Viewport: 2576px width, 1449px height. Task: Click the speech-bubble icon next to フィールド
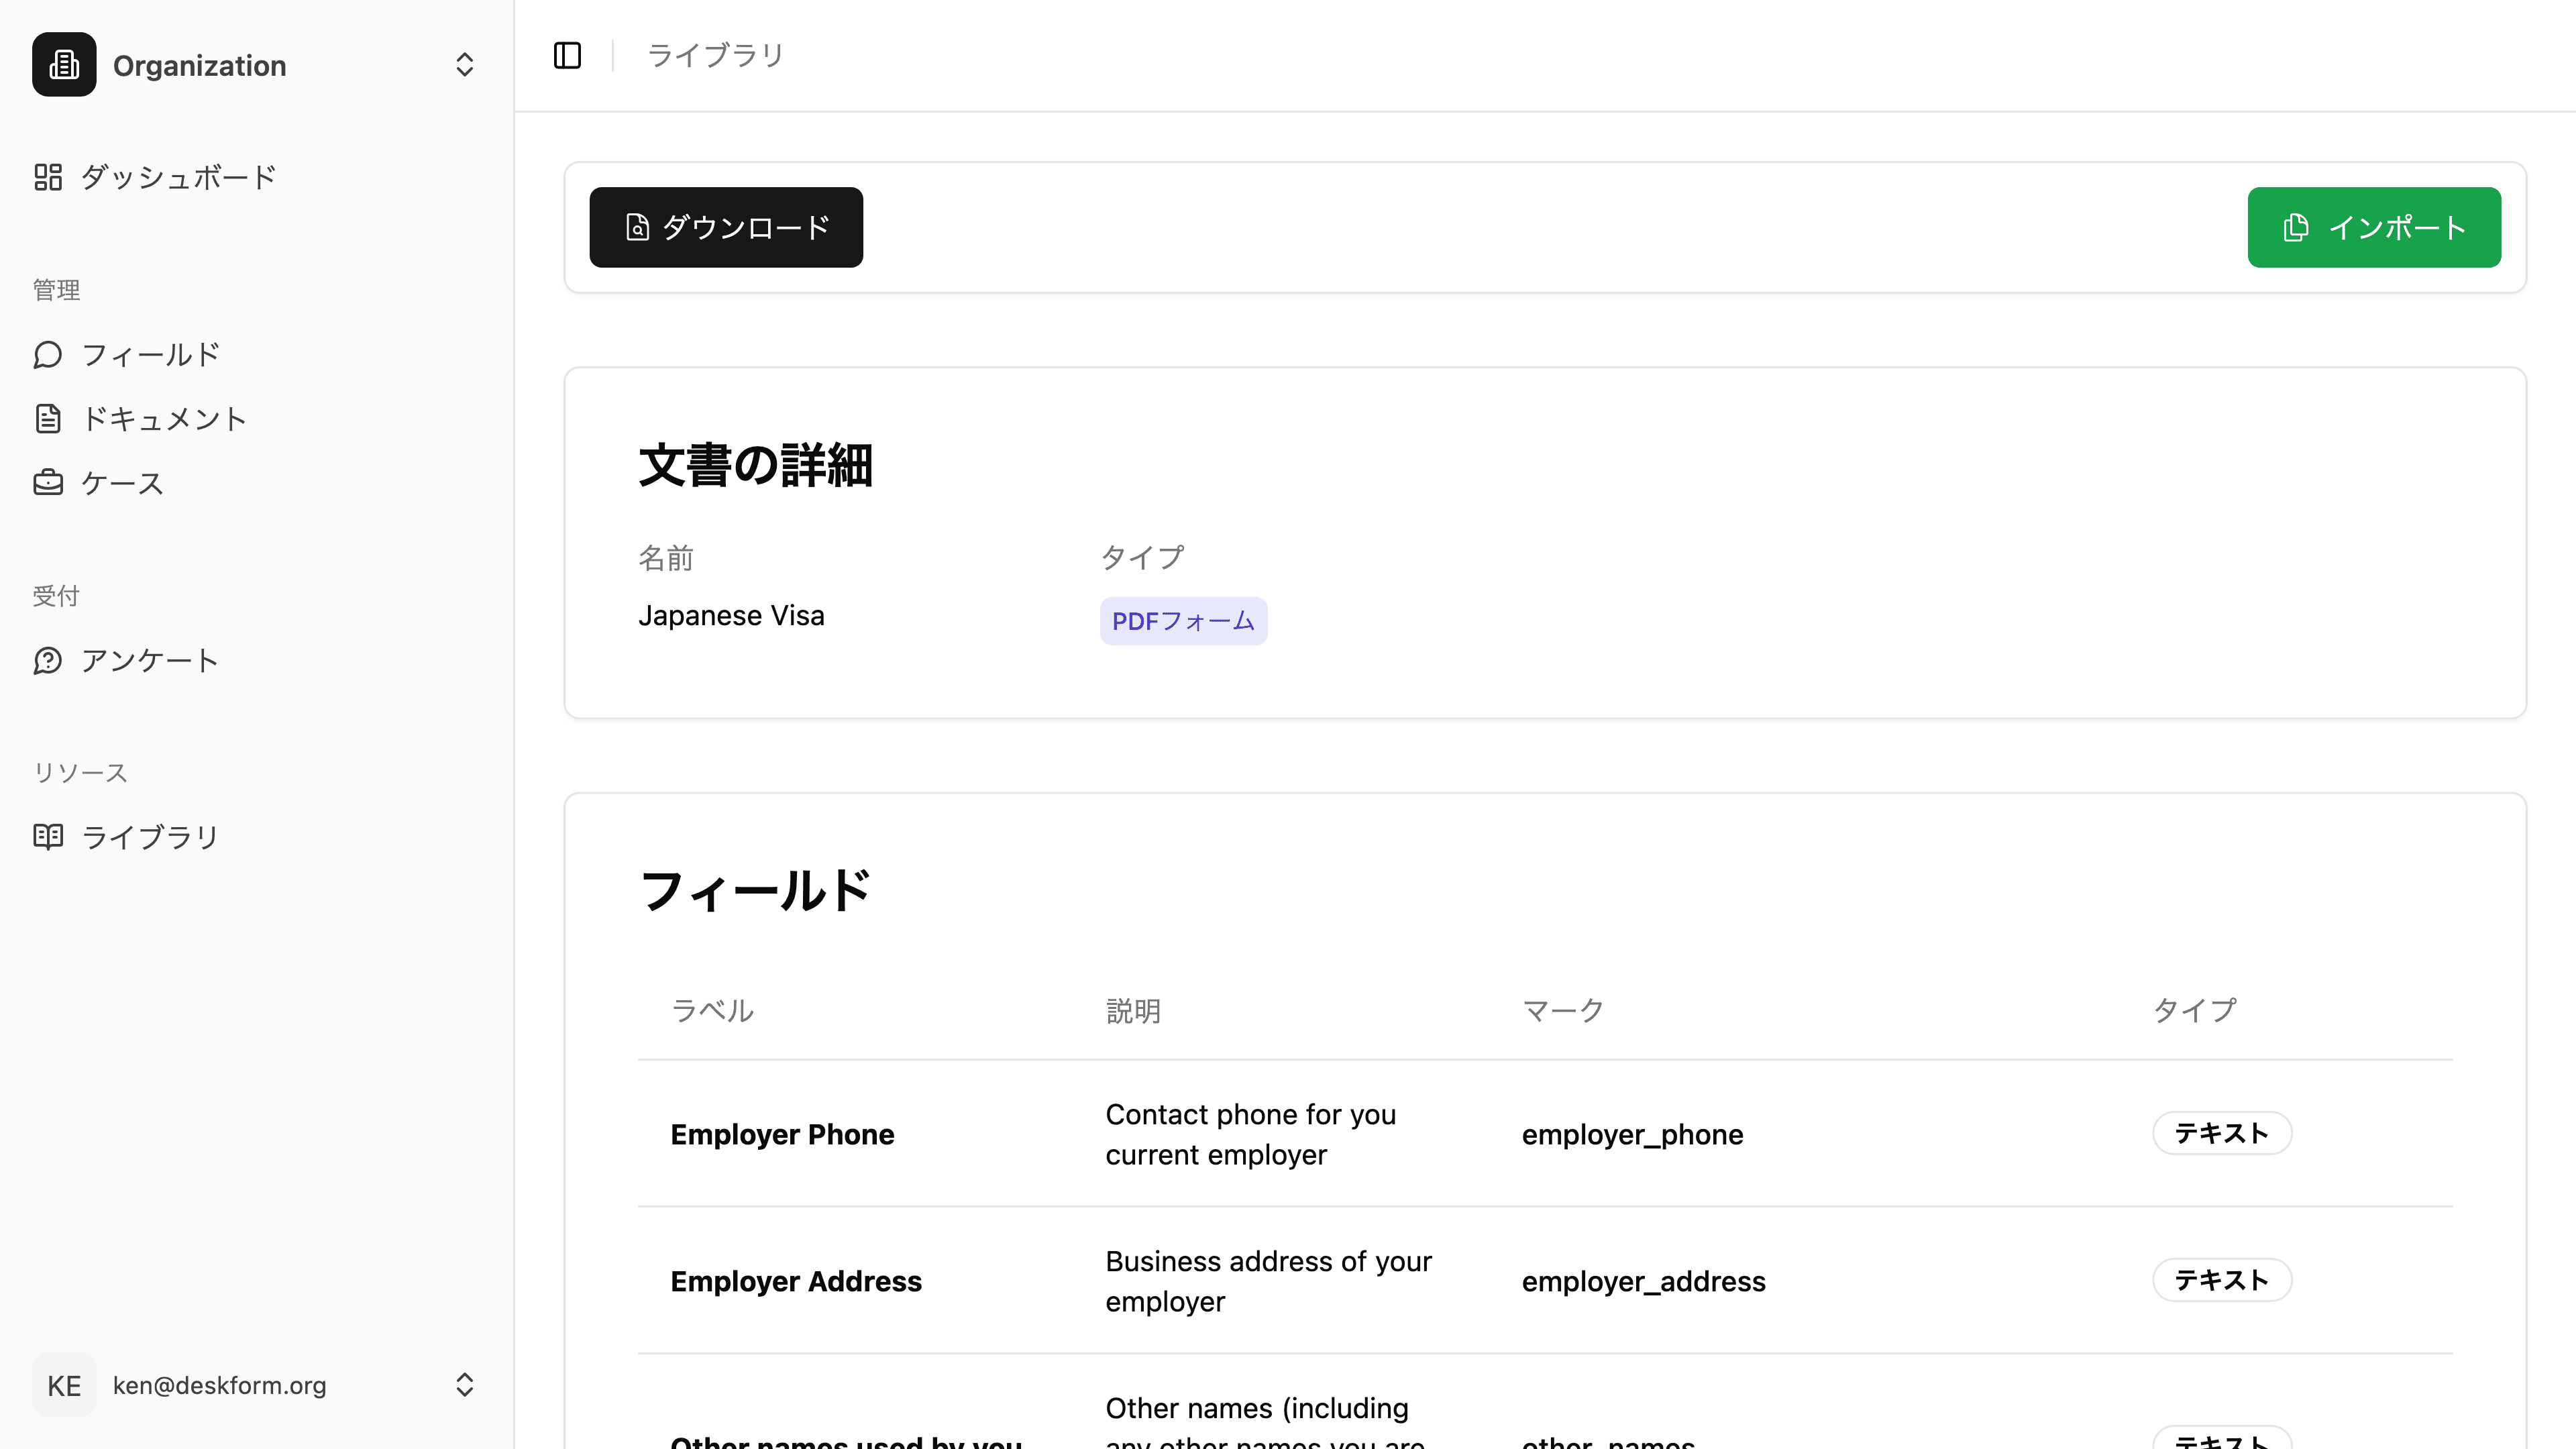pos(48,354)
